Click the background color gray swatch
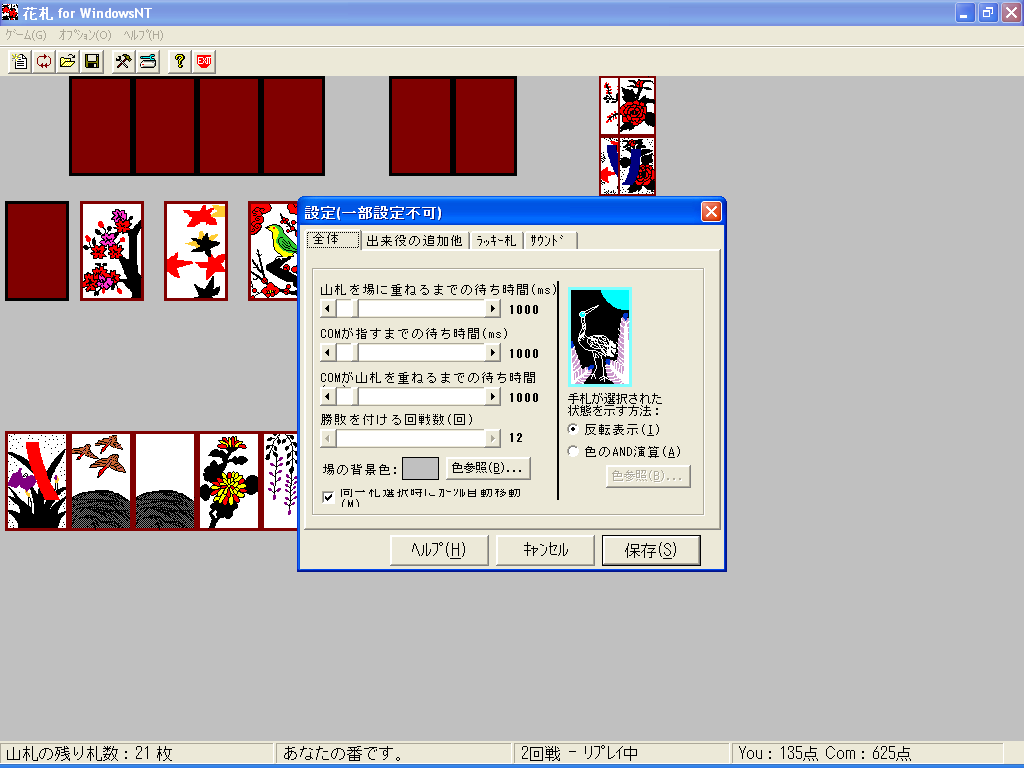Viewport: 1024px width, 768px height. click(x=420, y=468)
